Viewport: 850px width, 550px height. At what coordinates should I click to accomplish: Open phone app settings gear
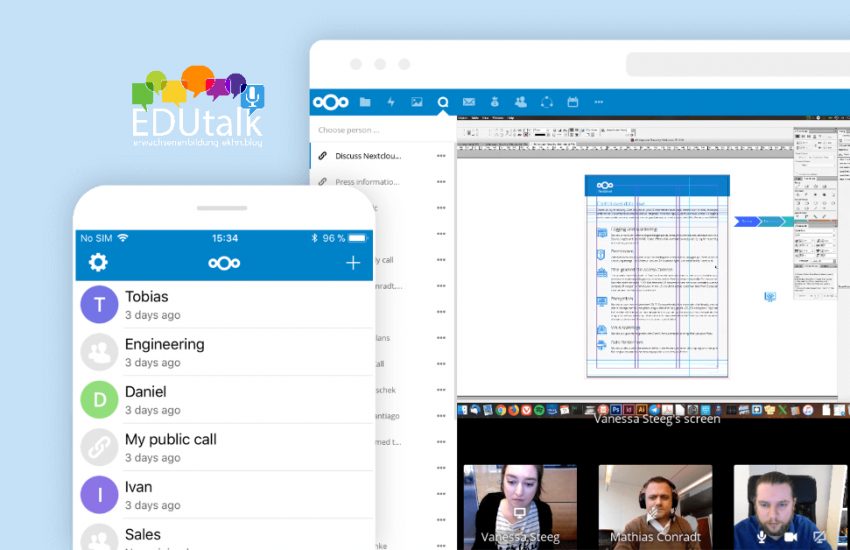click(98, 262)
